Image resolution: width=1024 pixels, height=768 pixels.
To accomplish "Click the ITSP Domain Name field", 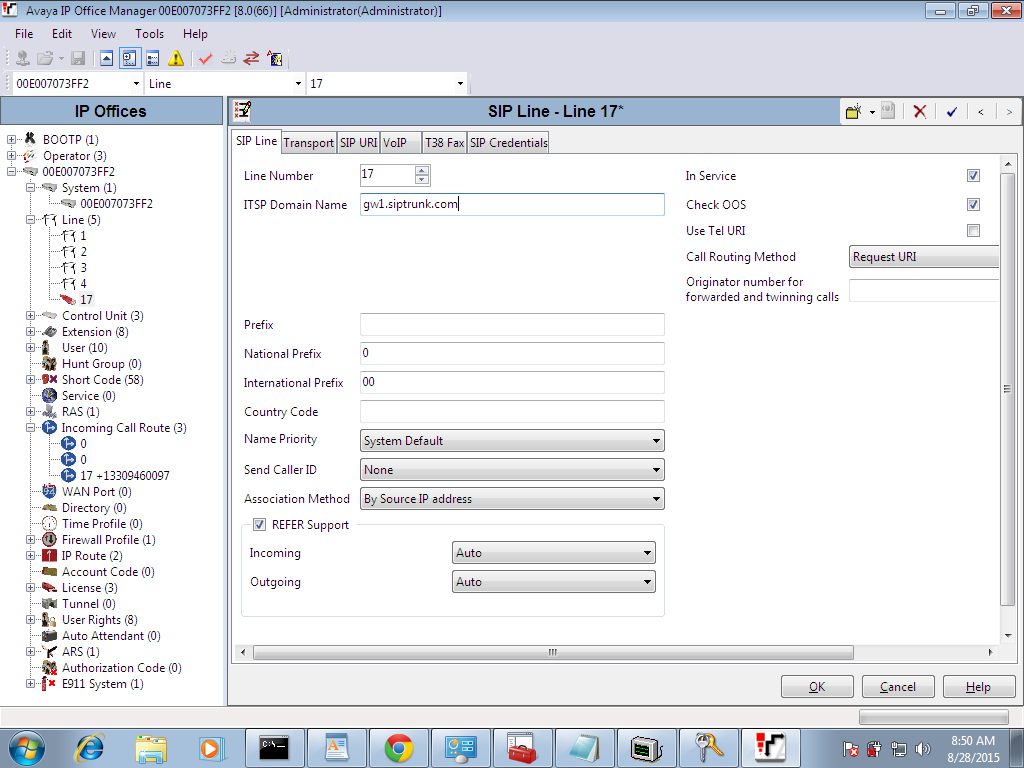I will pyautogui.click(x=512, y=204).
